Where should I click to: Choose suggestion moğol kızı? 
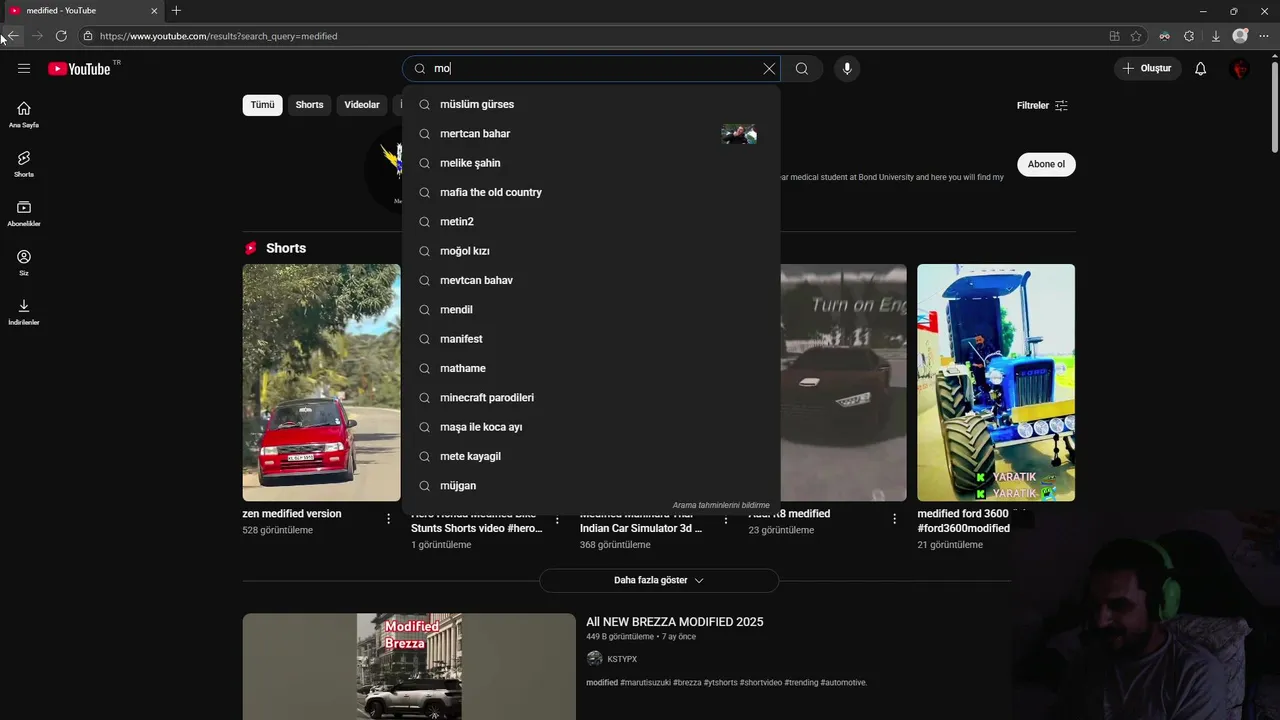pos(591,251)
